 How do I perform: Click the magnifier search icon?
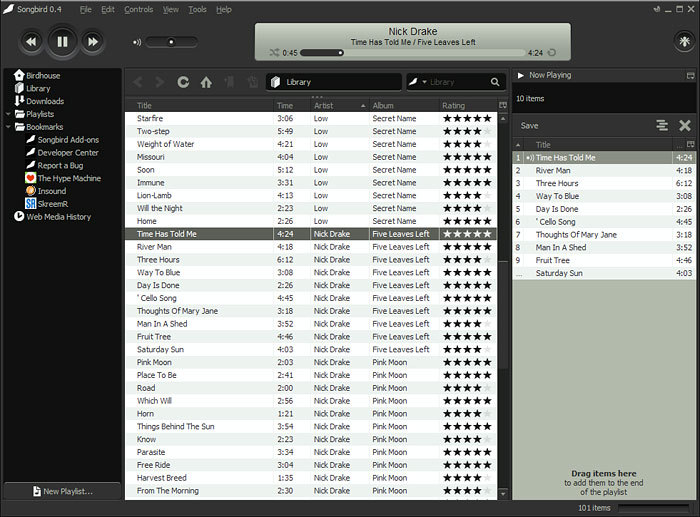[495, 82]
